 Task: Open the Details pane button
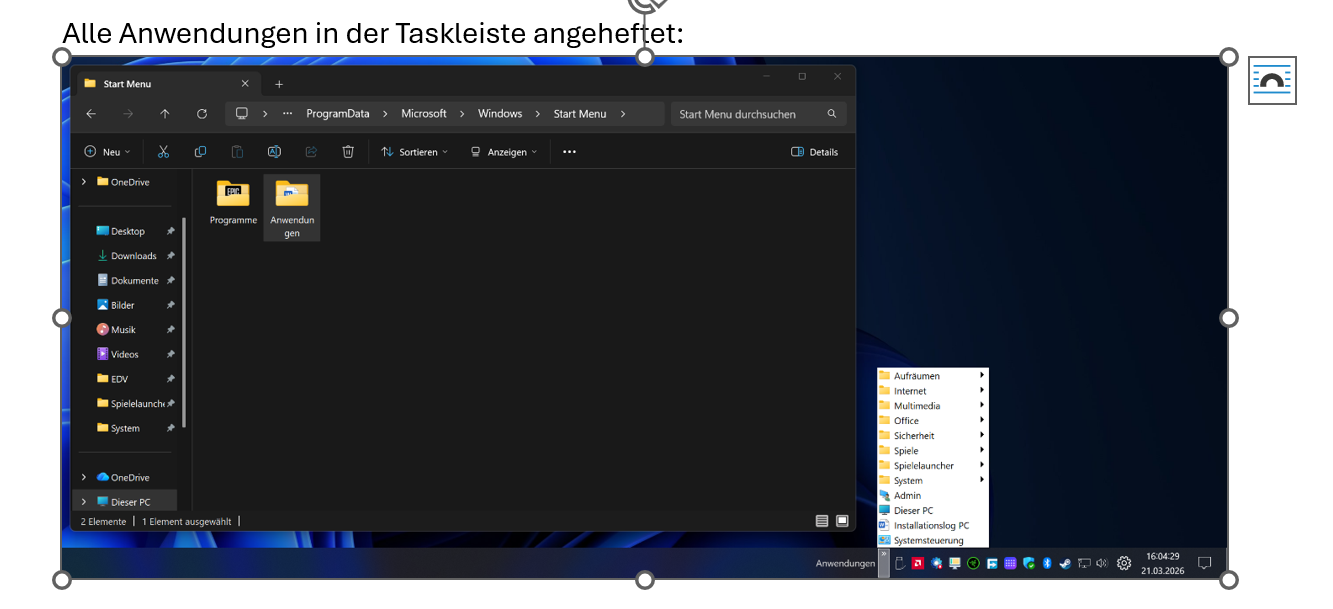[815, 152]
